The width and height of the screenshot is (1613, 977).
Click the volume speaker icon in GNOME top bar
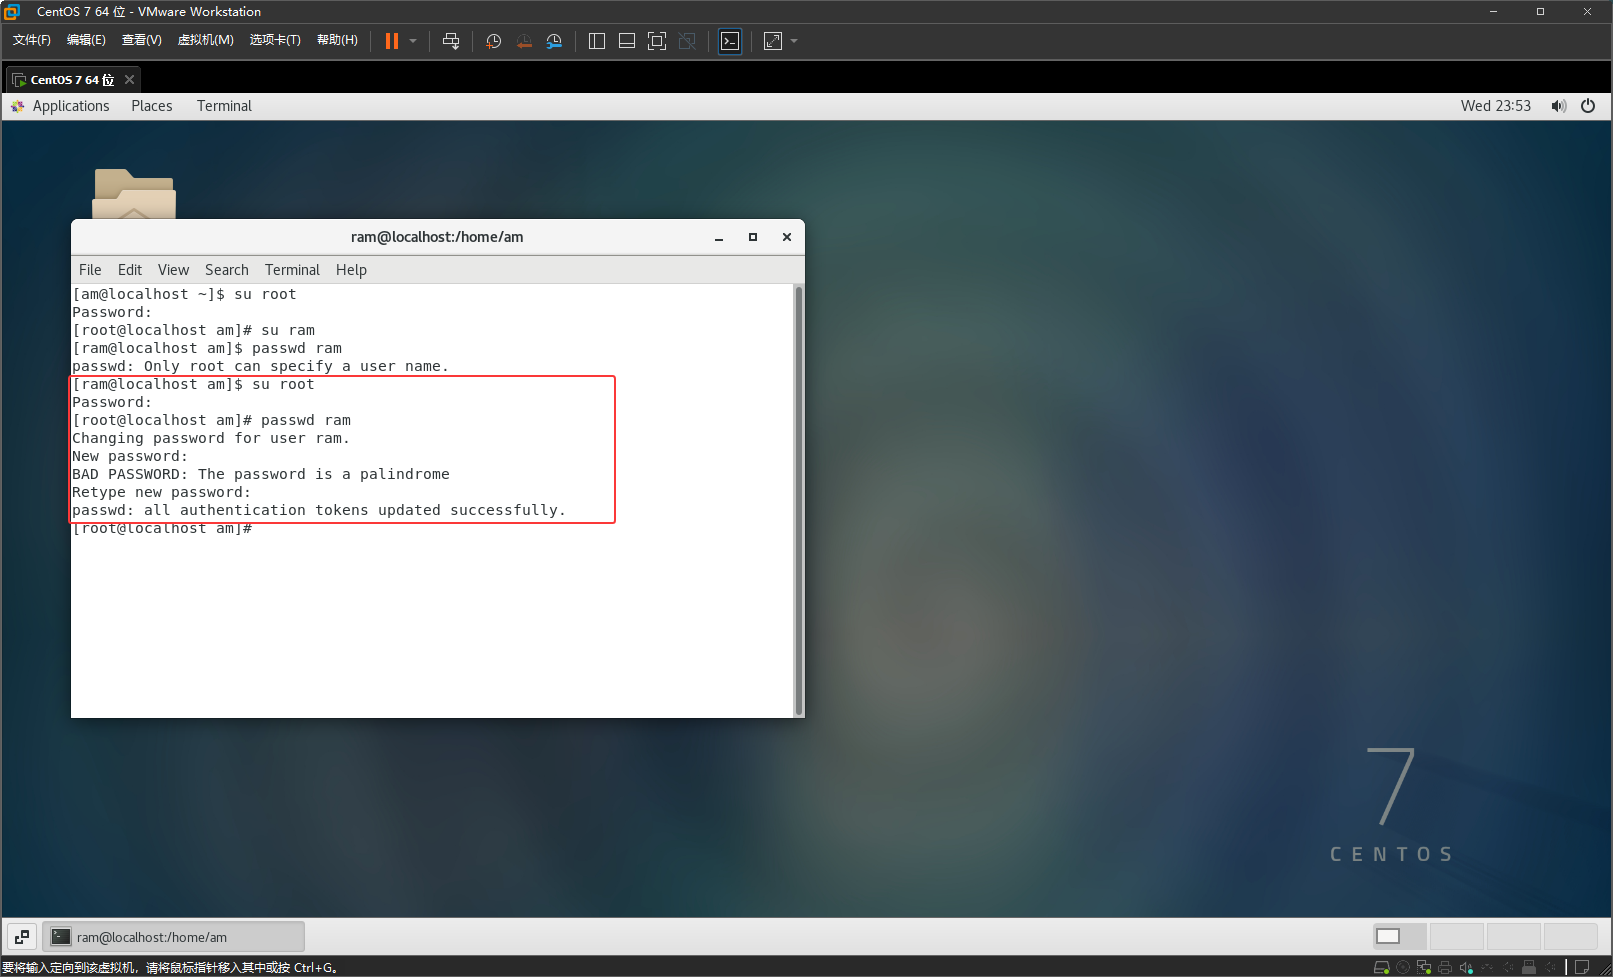click(1558, 106)
